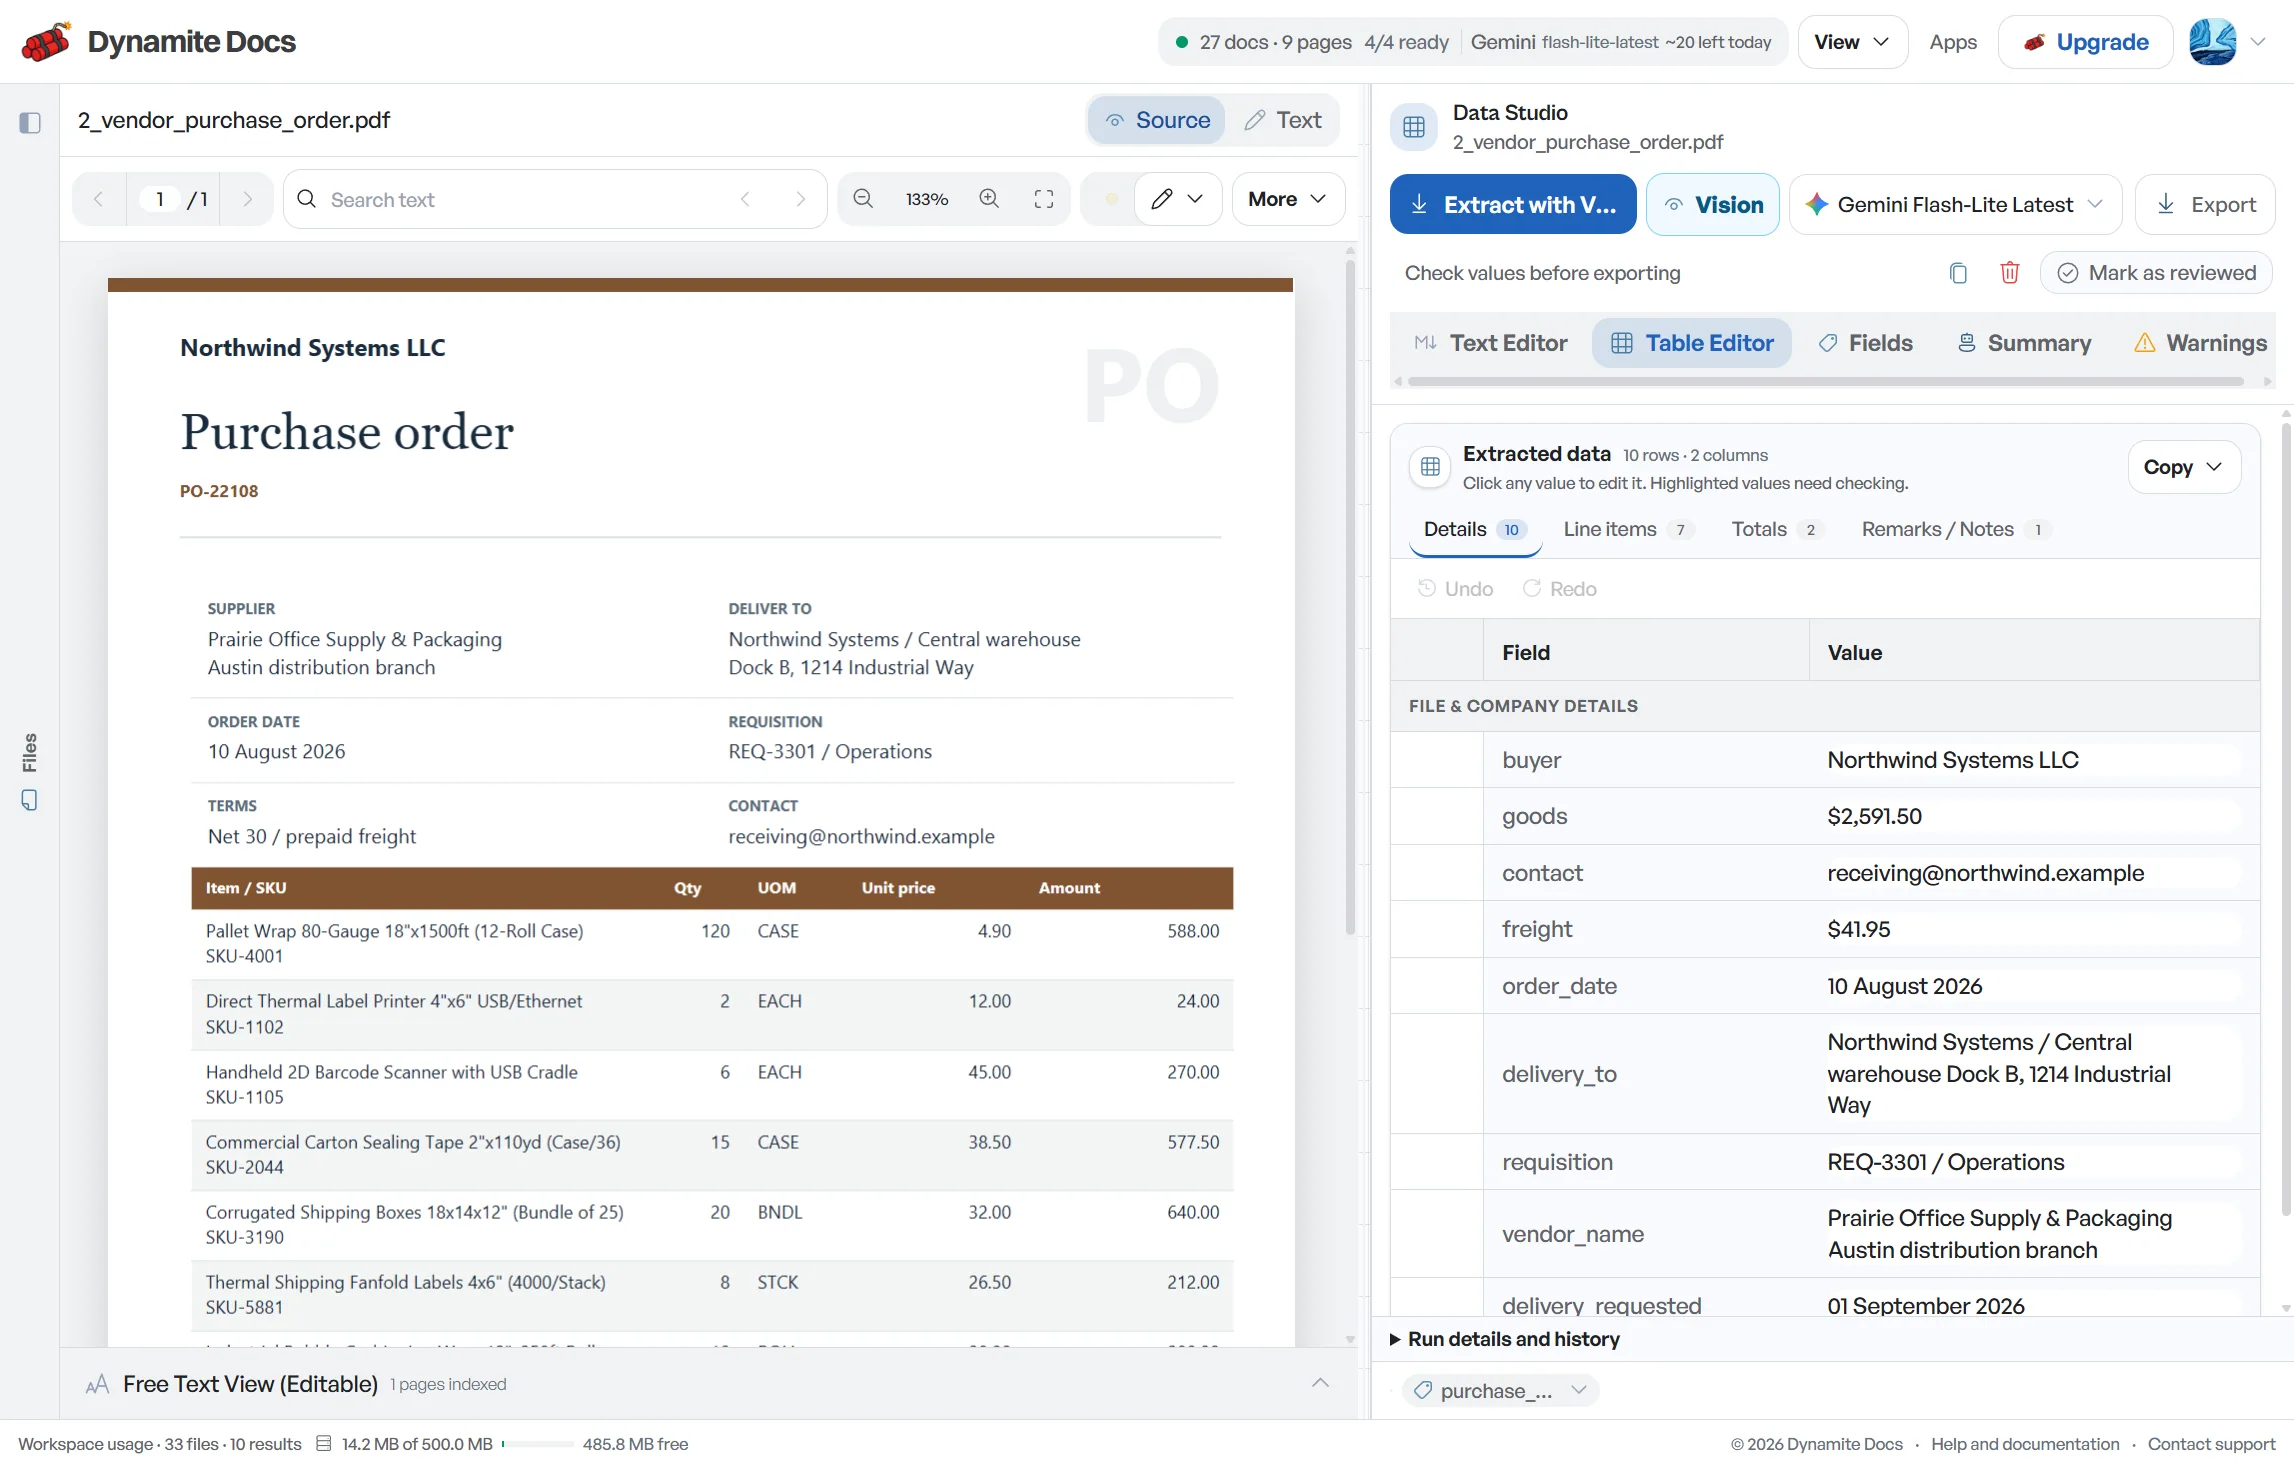
Task: Toggle Vision mode
Action: [x=1712, y=204]
